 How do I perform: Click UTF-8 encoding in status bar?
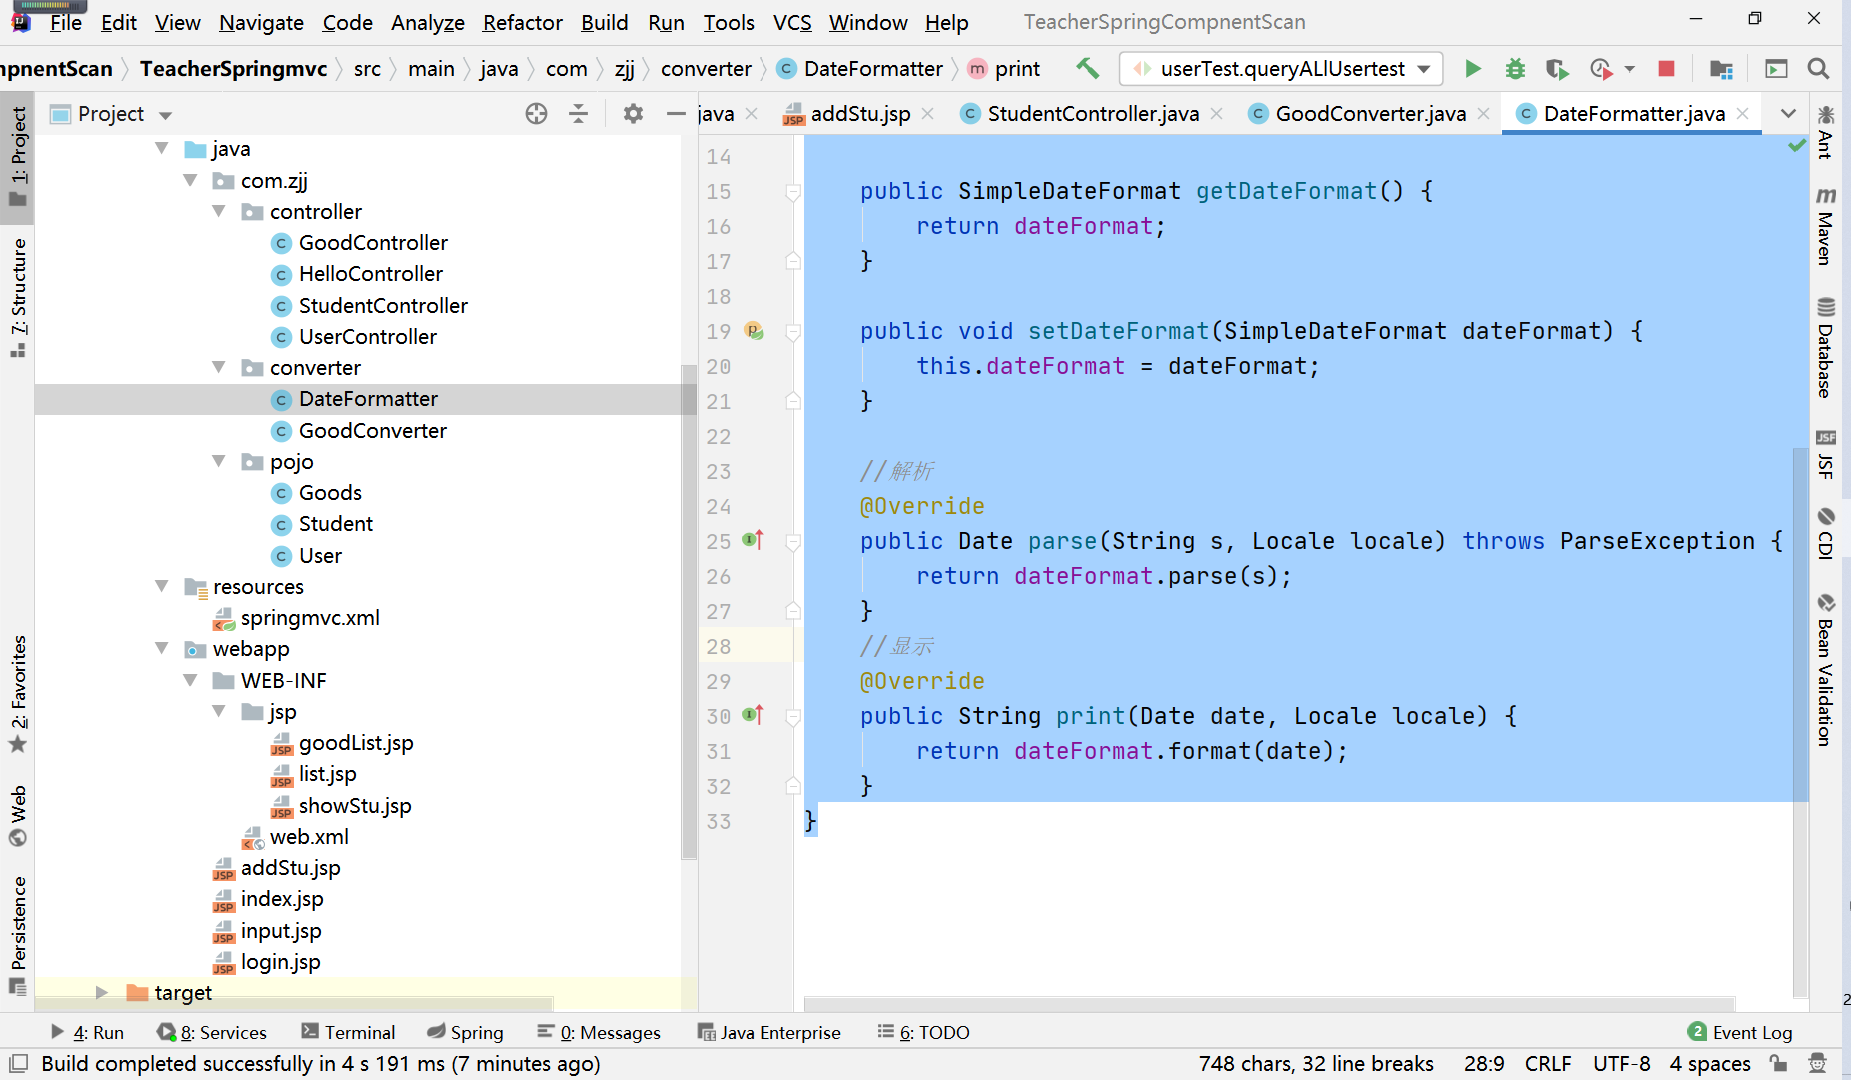coord(1621,1064)
